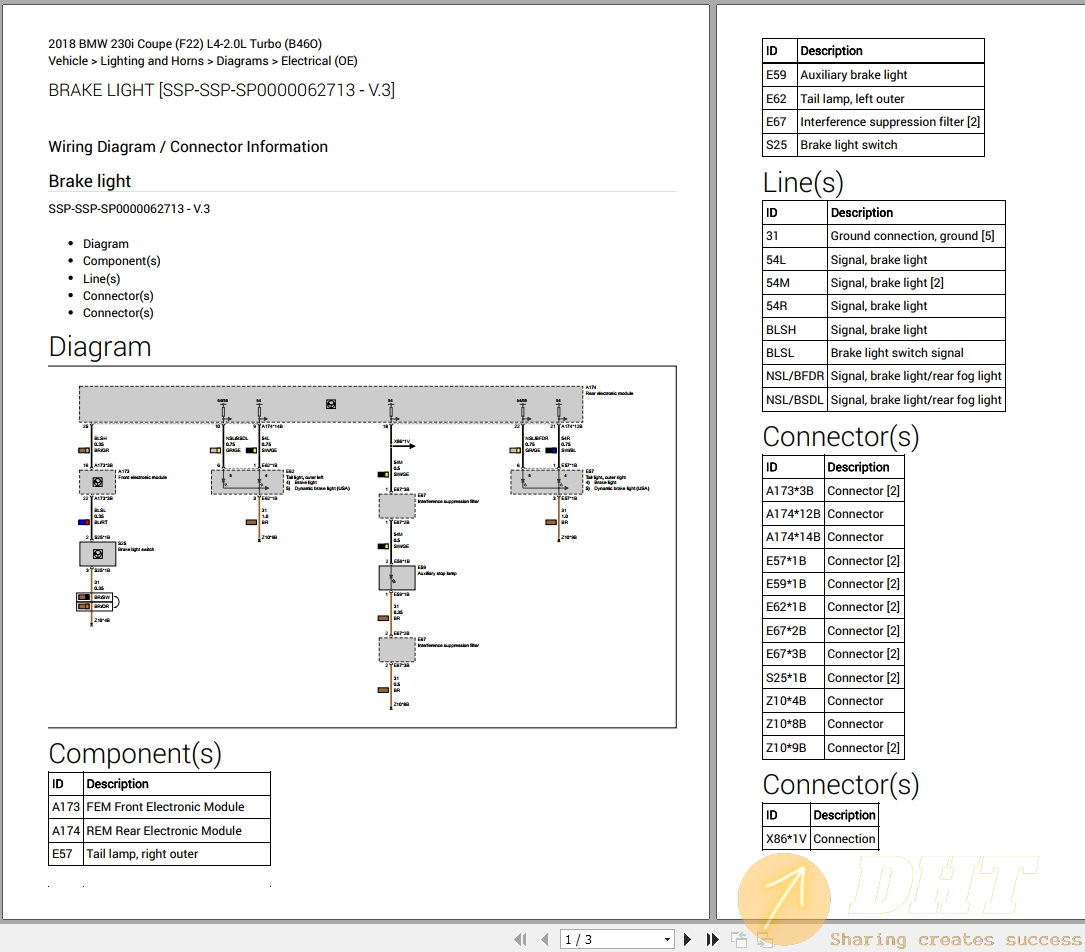Jump to the last page
Screen dimensions: 1085x952
tap(712, 940)
